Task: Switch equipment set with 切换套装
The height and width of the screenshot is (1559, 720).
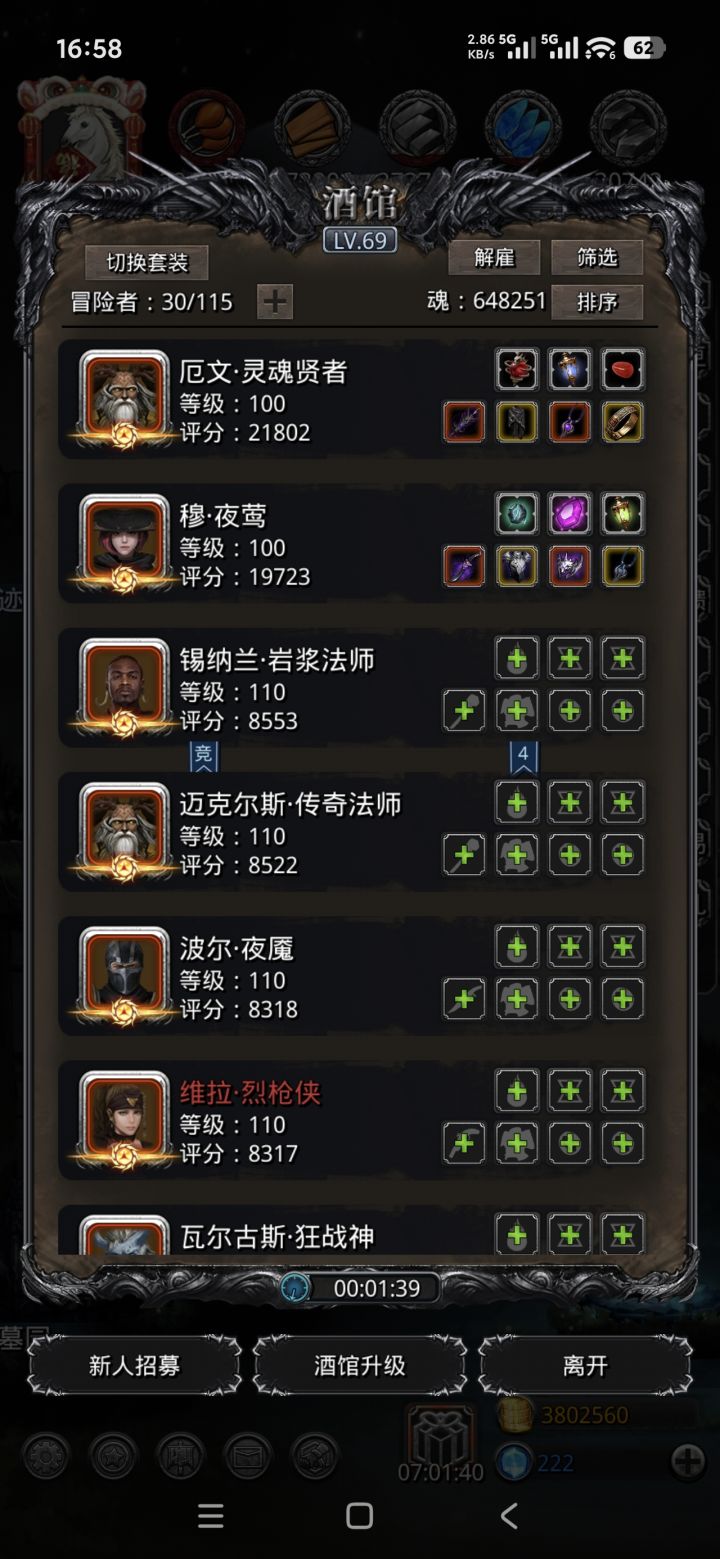Action: pyautogui.click(x=147, y=263)
